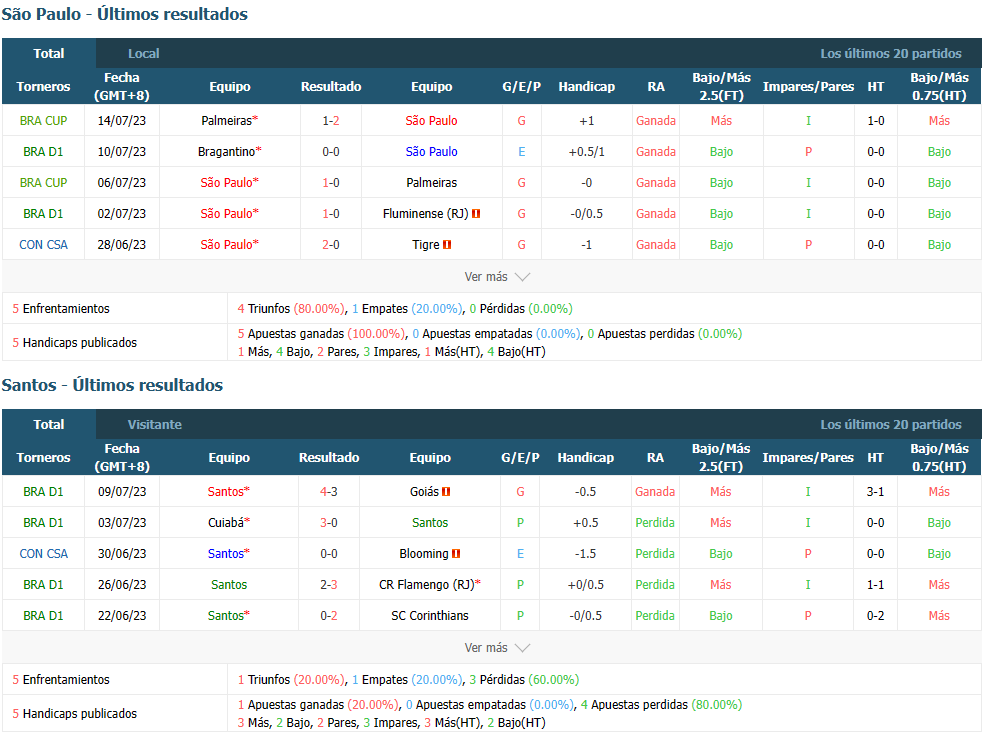Open 'Los últimos 20 partidos' selector for São Paulo
The width and height of the screenshot is (987, 739).
pos(890,54)
